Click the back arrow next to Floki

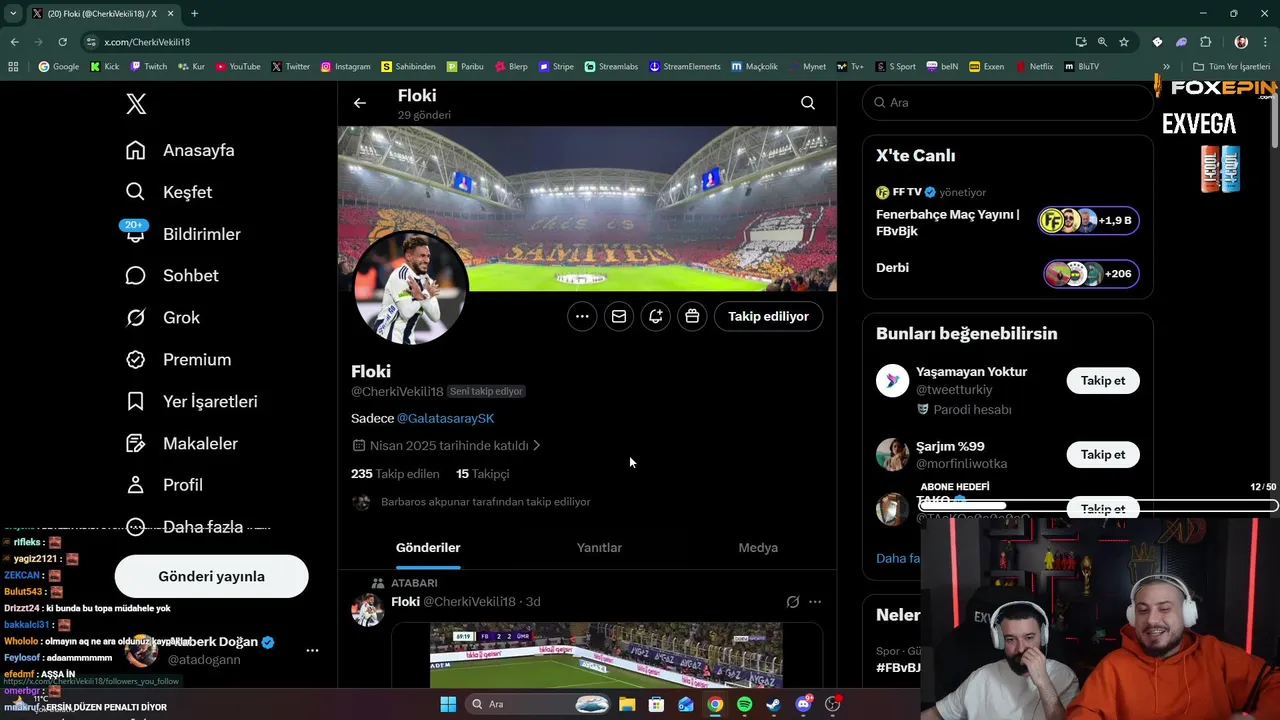360,103
